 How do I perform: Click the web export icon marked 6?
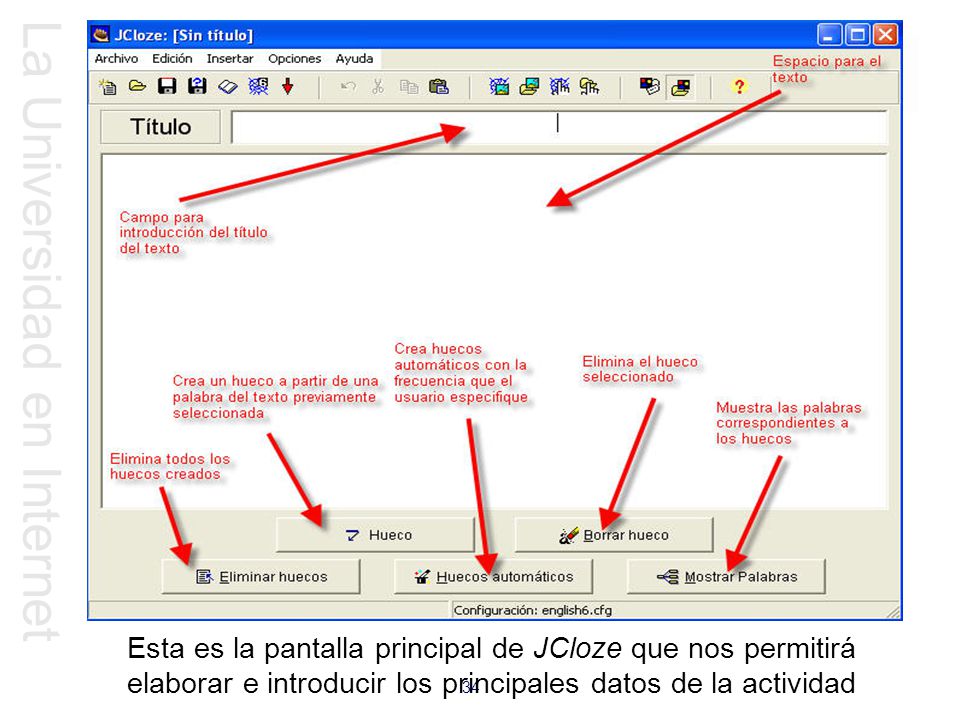(x=258, y=86)
